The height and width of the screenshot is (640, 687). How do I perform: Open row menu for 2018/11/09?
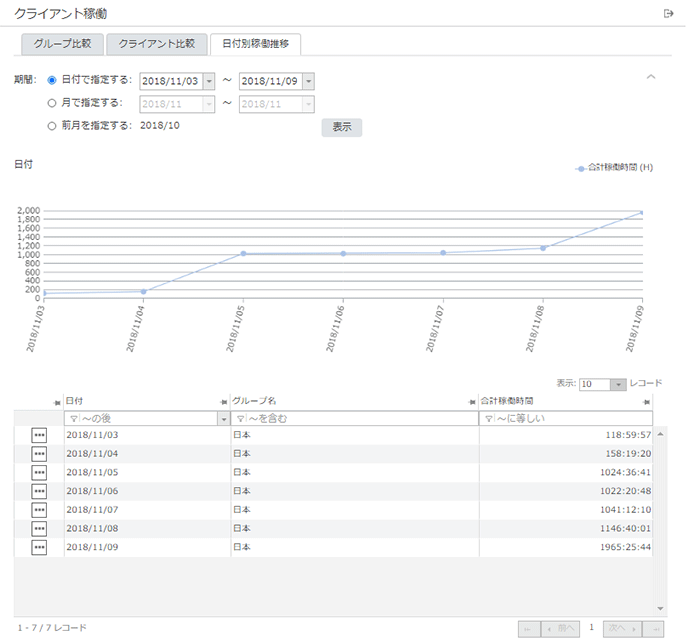[39, 547]
